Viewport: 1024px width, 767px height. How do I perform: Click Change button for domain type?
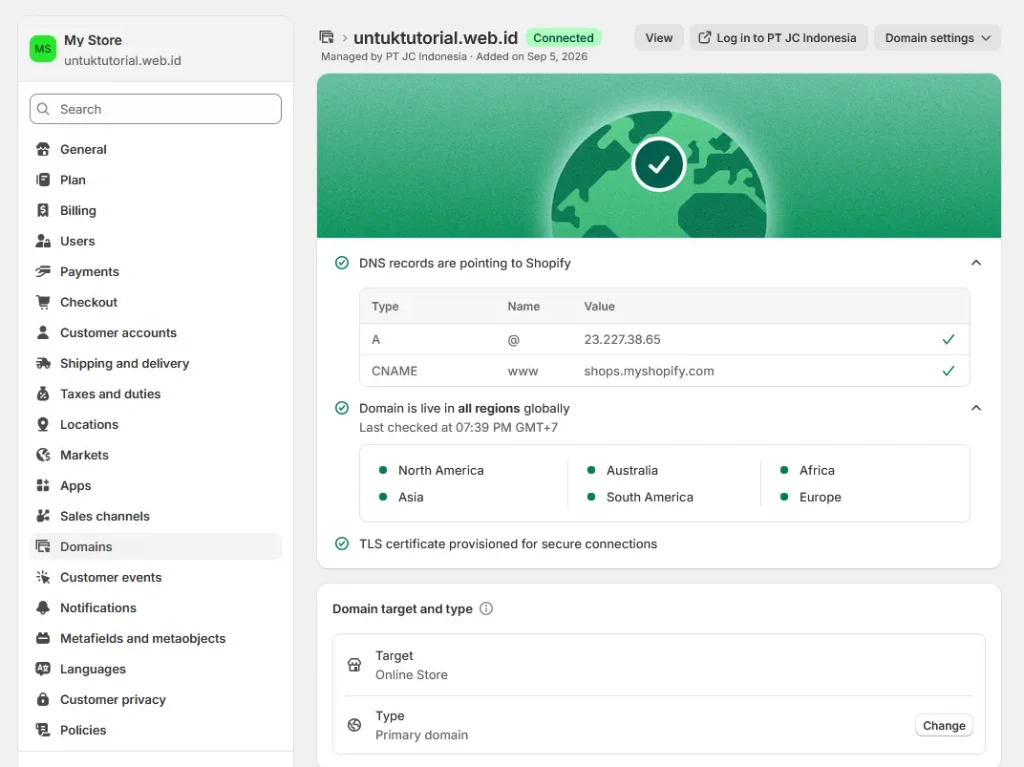coord(944,726)
